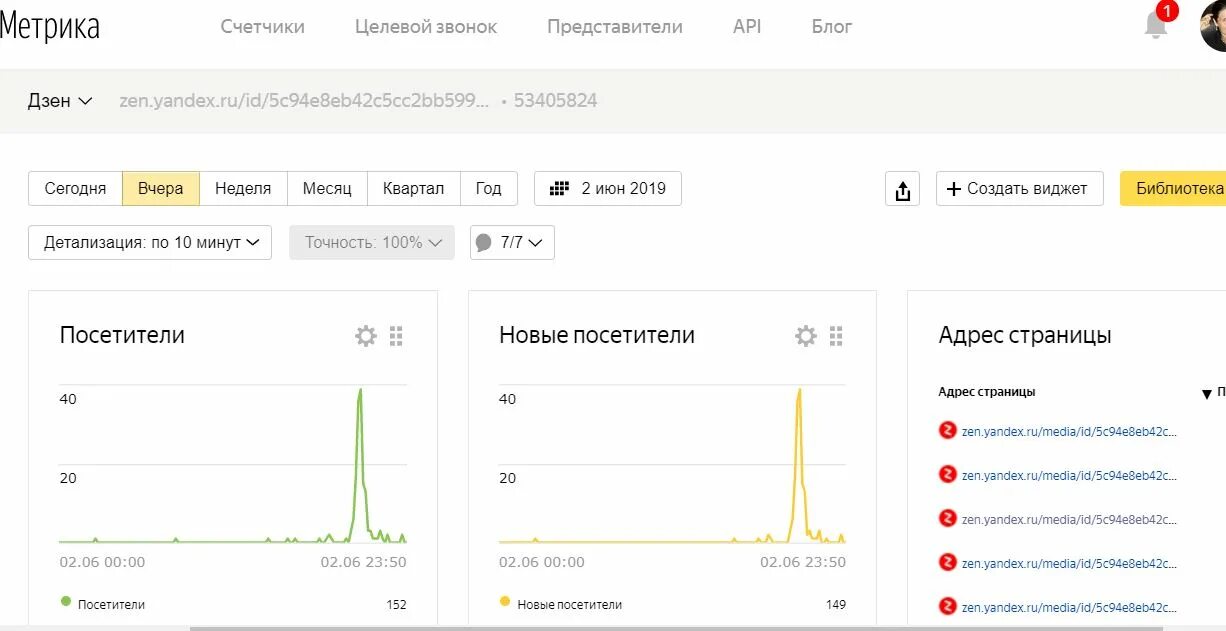Click the Создать виджет button
Image resolution: width=1226 pixels, height=631 pixels.
(1019, 188)
